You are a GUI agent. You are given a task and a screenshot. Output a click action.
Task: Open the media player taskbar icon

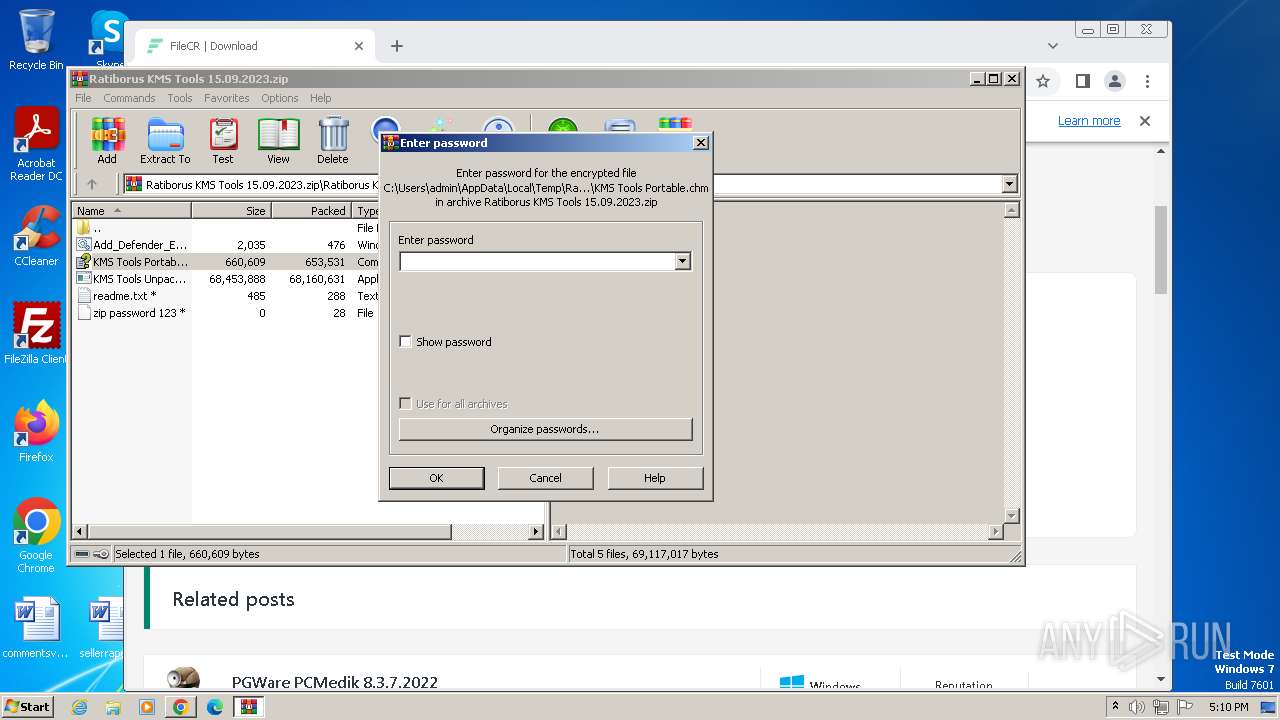tap(147, 707)
